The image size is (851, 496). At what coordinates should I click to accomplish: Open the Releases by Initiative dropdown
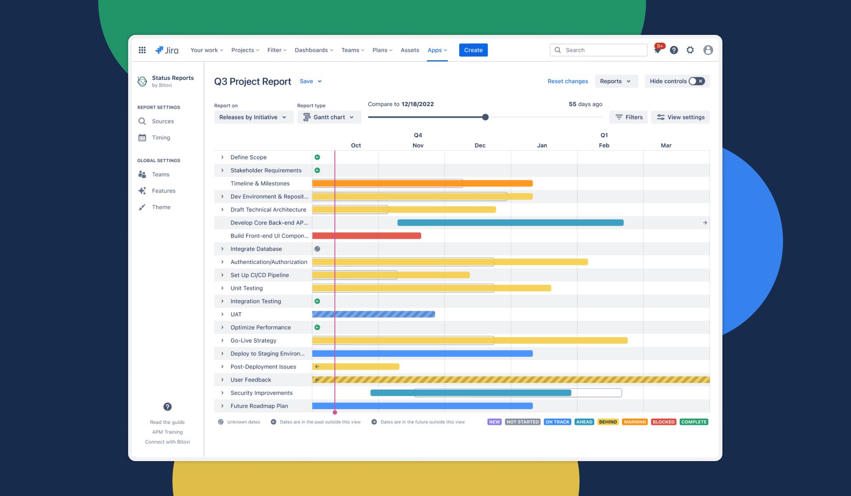[253, 117]
